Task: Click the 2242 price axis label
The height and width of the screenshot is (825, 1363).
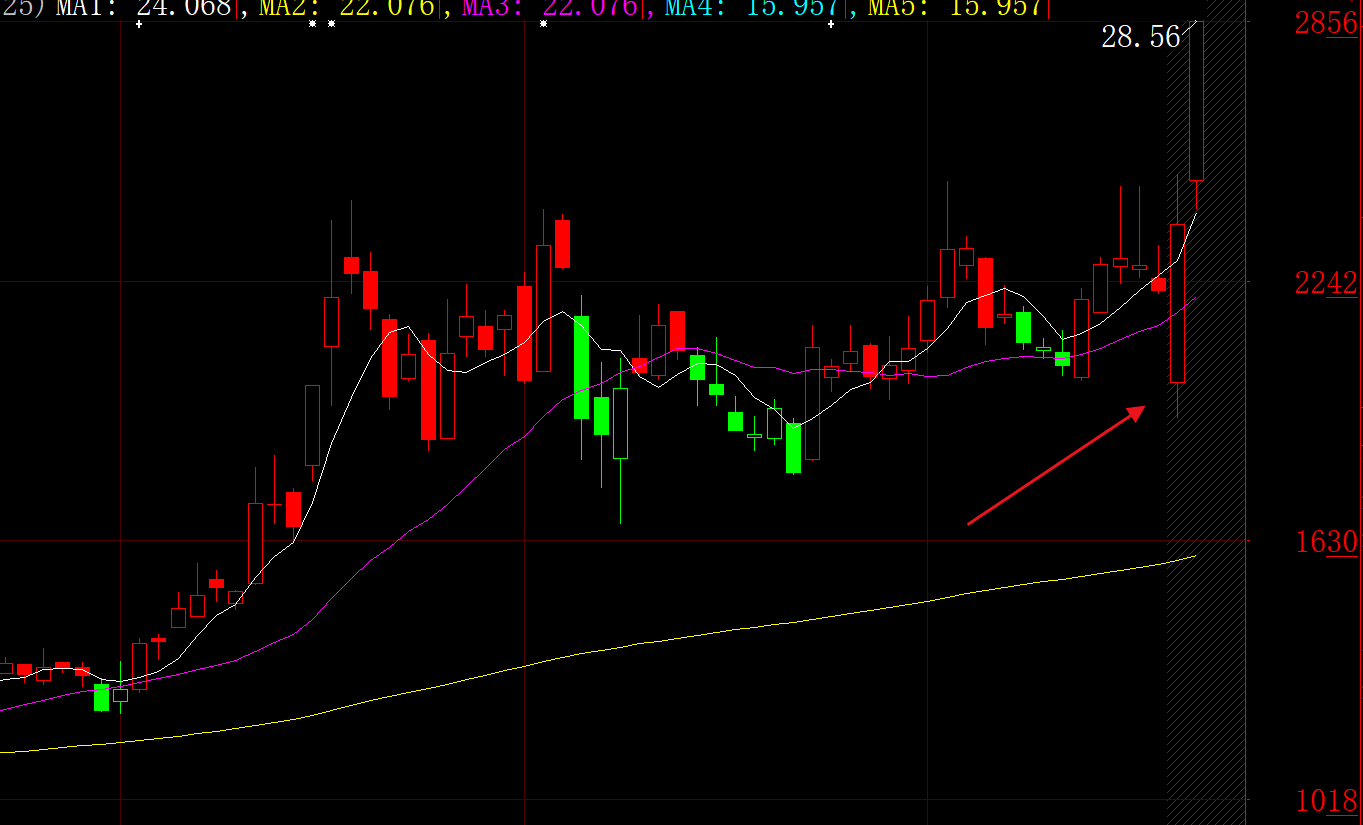Action: [x=1326, y=283]
